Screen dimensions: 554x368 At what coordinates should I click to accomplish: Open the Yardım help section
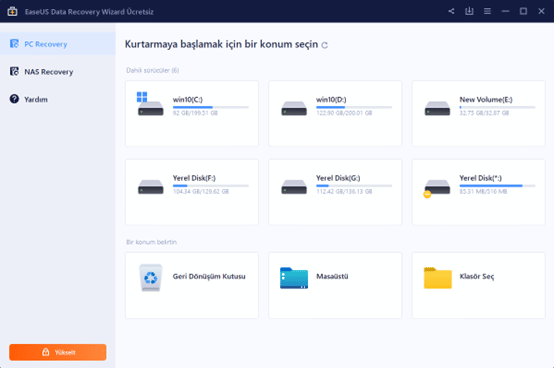point(58,99)
